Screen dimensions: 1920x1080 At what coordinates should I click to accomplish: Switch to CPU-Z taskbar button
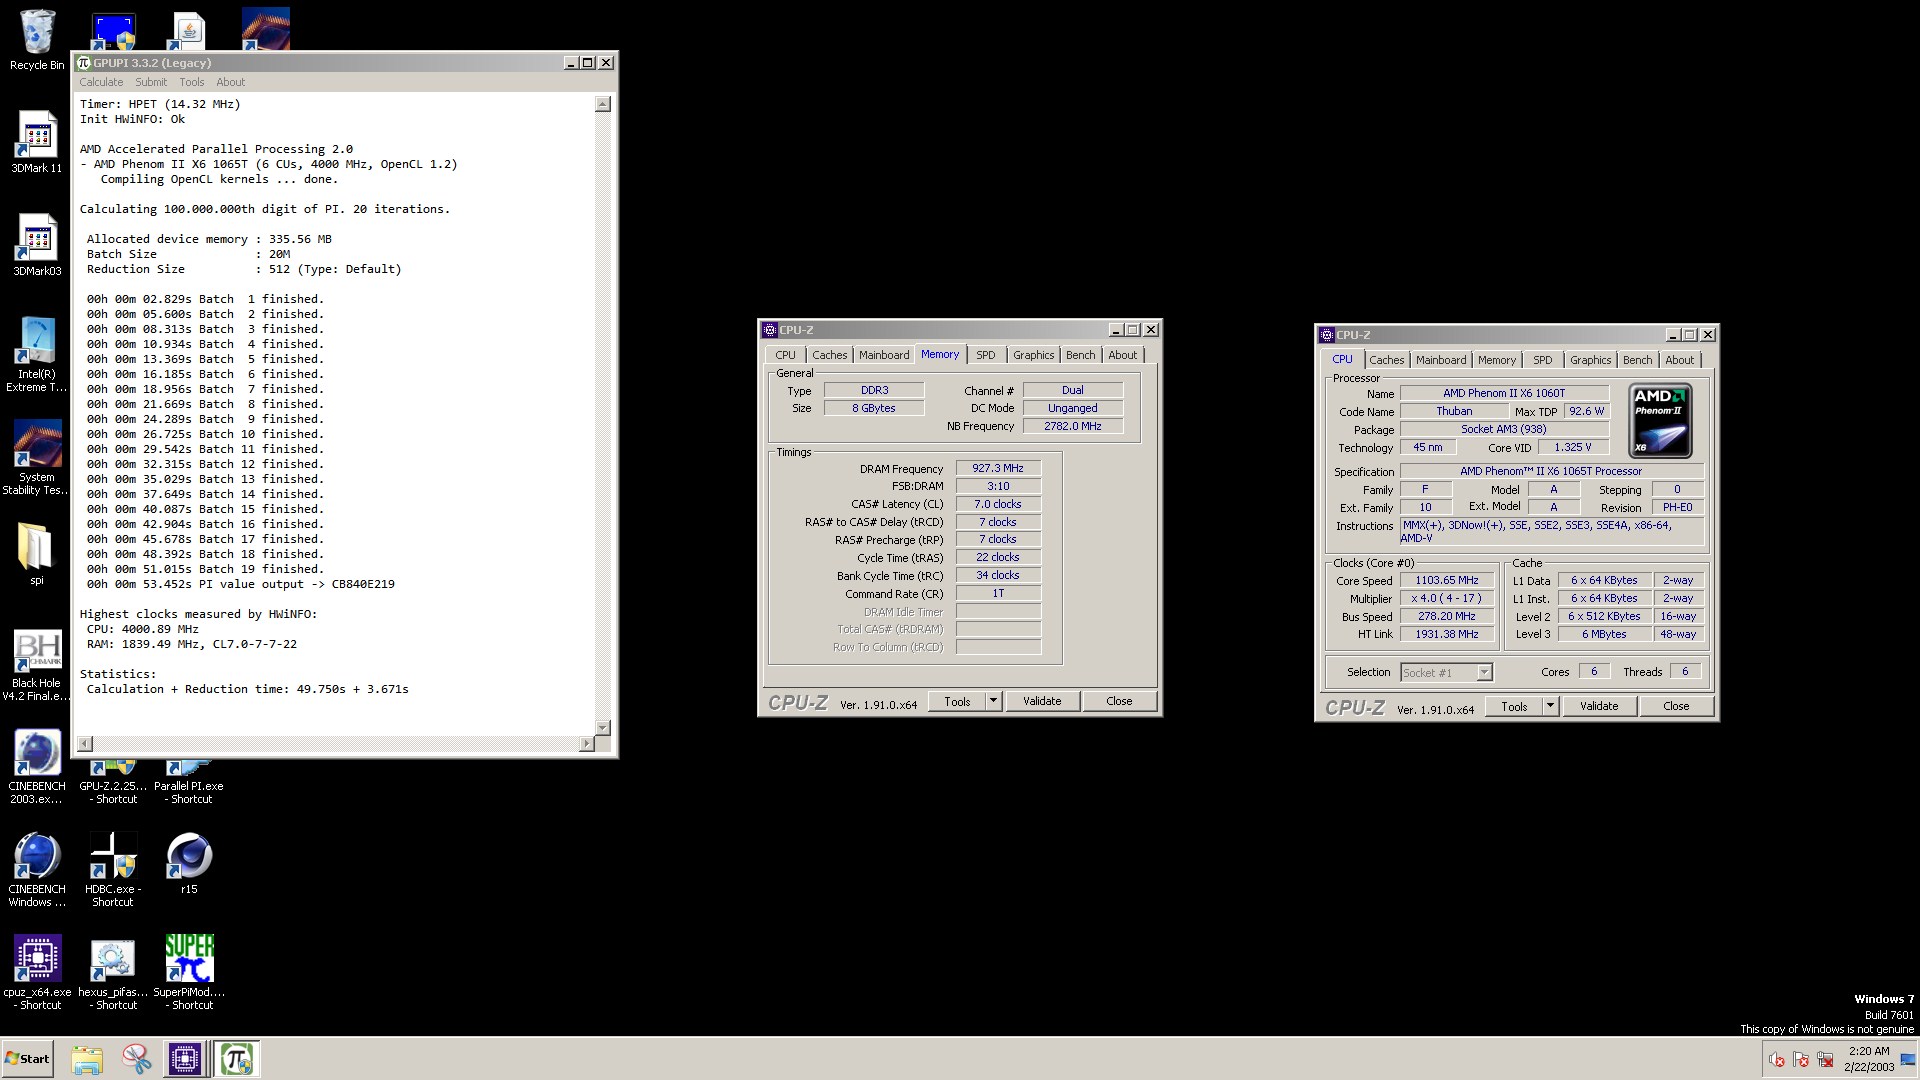coord(185,1059)
